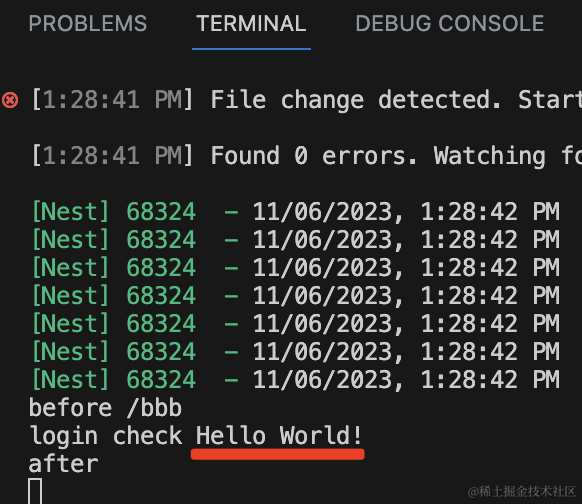Open the DEBUG CONSOLE tab
This screenshot has width=582, height=504.
[x=450, y=23]
